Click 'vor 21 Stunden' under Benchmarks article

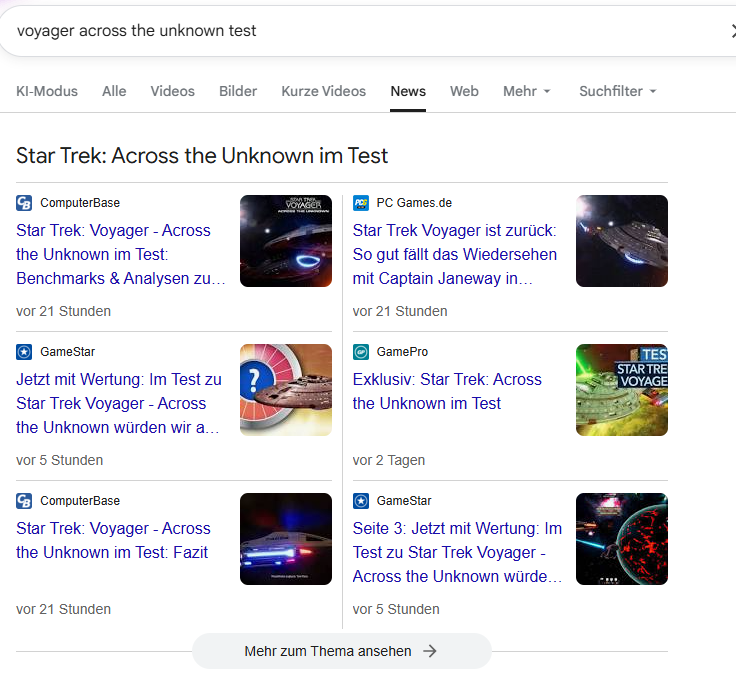[x=63, y=311]
